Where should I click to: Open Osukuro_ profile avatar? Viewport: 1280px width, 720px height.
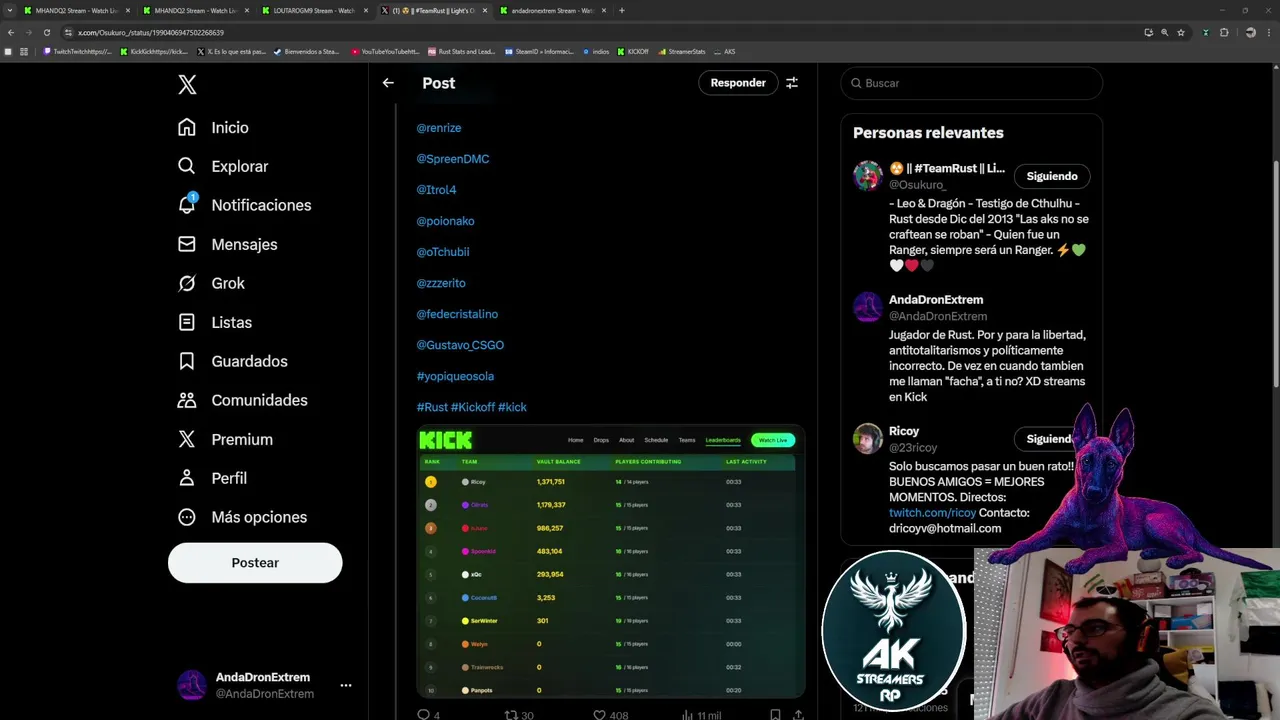[867, 175]
